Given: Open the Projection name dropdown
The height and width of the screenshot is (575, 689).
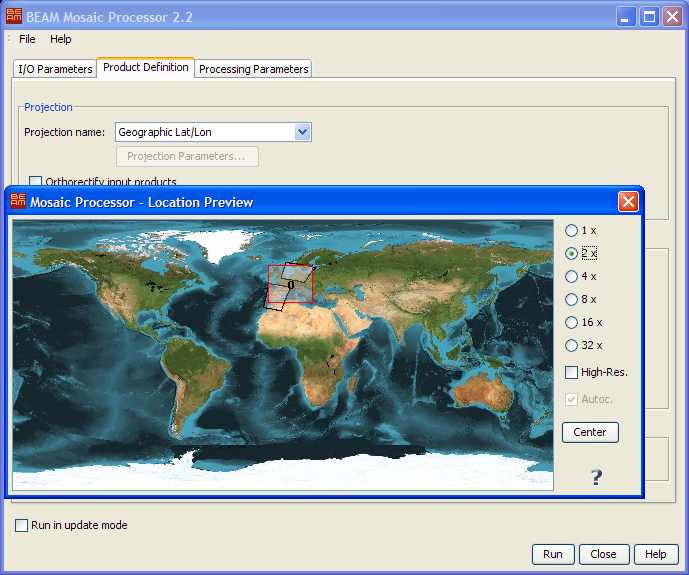Looking at the screenshot, I should tap(303, 132).
